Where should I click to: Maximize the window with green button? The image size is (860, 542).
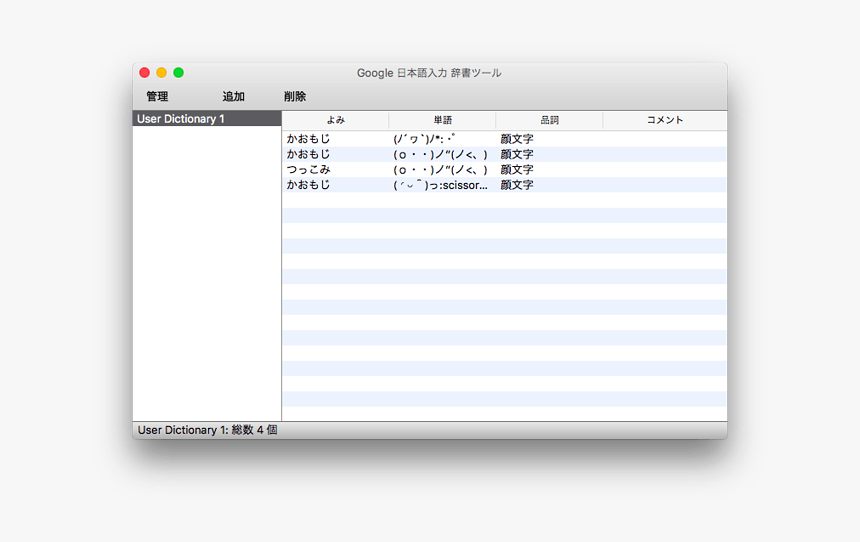coord(178,72)
